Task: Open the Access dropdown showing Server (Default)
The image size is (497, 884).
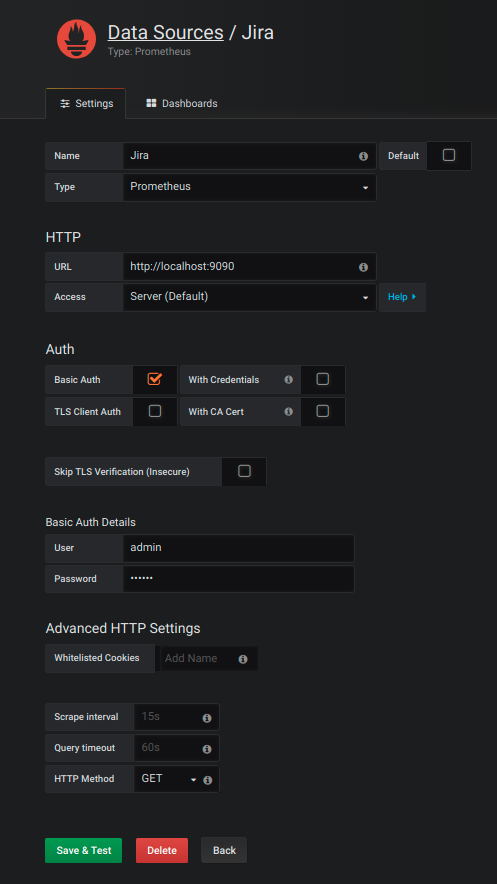Action: 250,297
